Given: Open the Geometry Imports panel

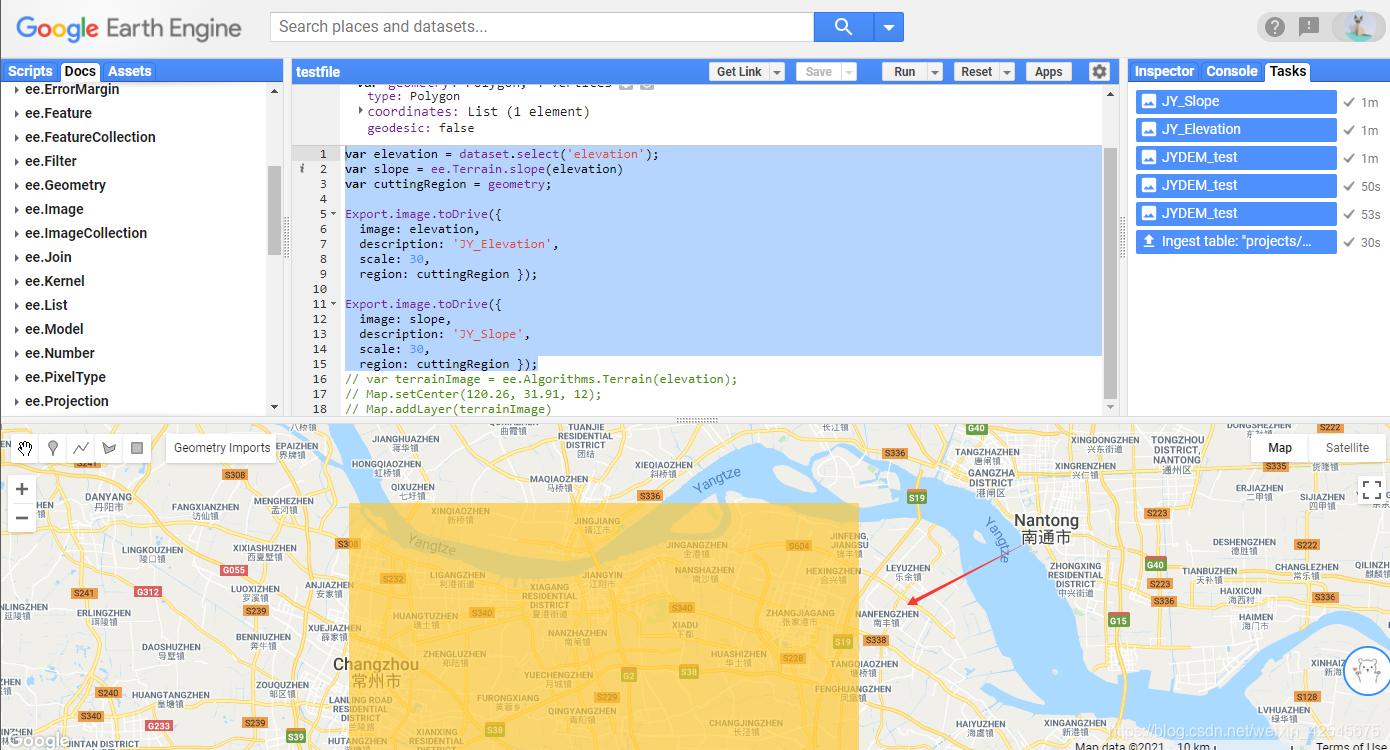Looking at the screenshot, I should (x=222, y=448).
